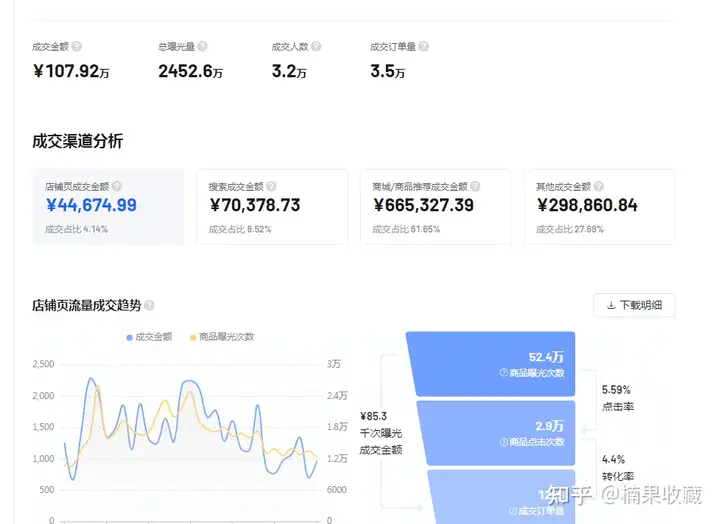Click the 52.4万 商品曝光次数 funnel stage
This screenshot has width=720, height=524.
(x=491, y=364)
